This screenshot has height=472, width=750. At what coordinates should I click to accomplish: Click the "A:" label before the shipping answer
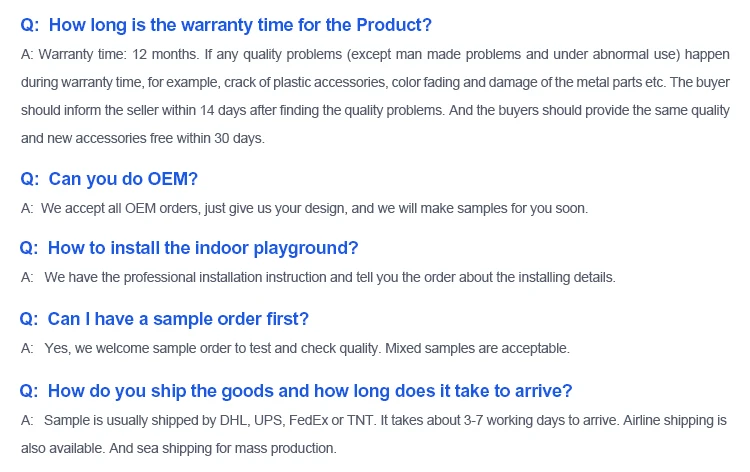(x=26, y=419)
